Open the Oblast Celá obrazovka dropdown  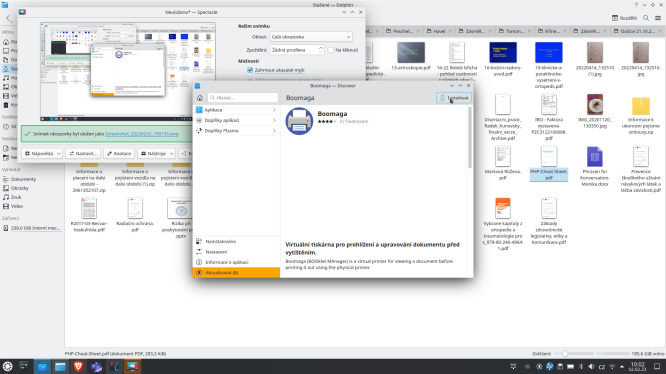pos(311,37)
